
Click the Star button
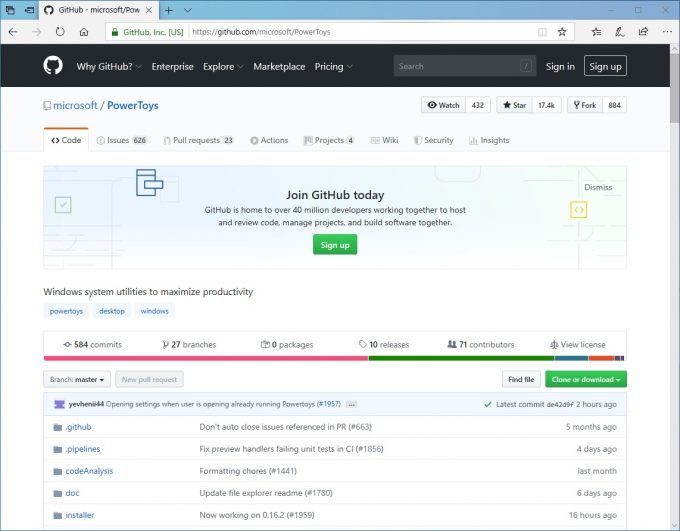[x=514, y=105]
